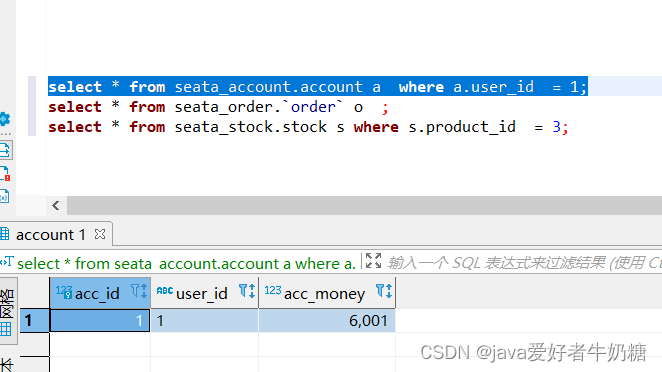Click the result query text 'select * from seata_account.account'

tap(186, 263)
